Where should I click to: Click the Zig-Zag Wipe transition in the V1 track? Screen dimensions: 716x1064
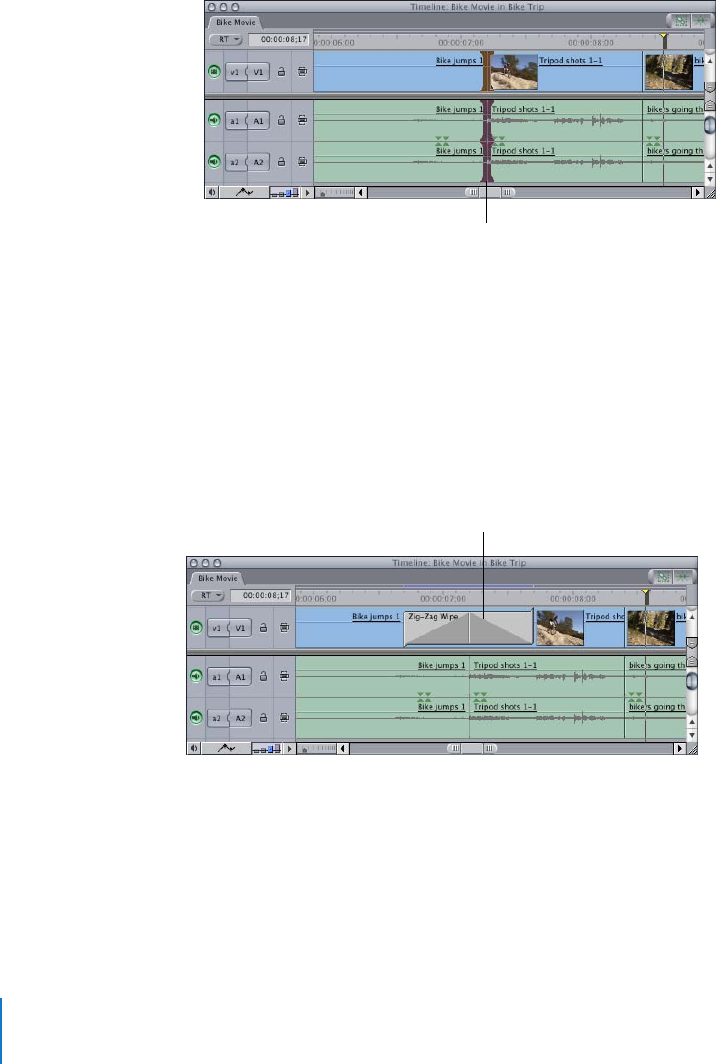[x=467, y=627]
